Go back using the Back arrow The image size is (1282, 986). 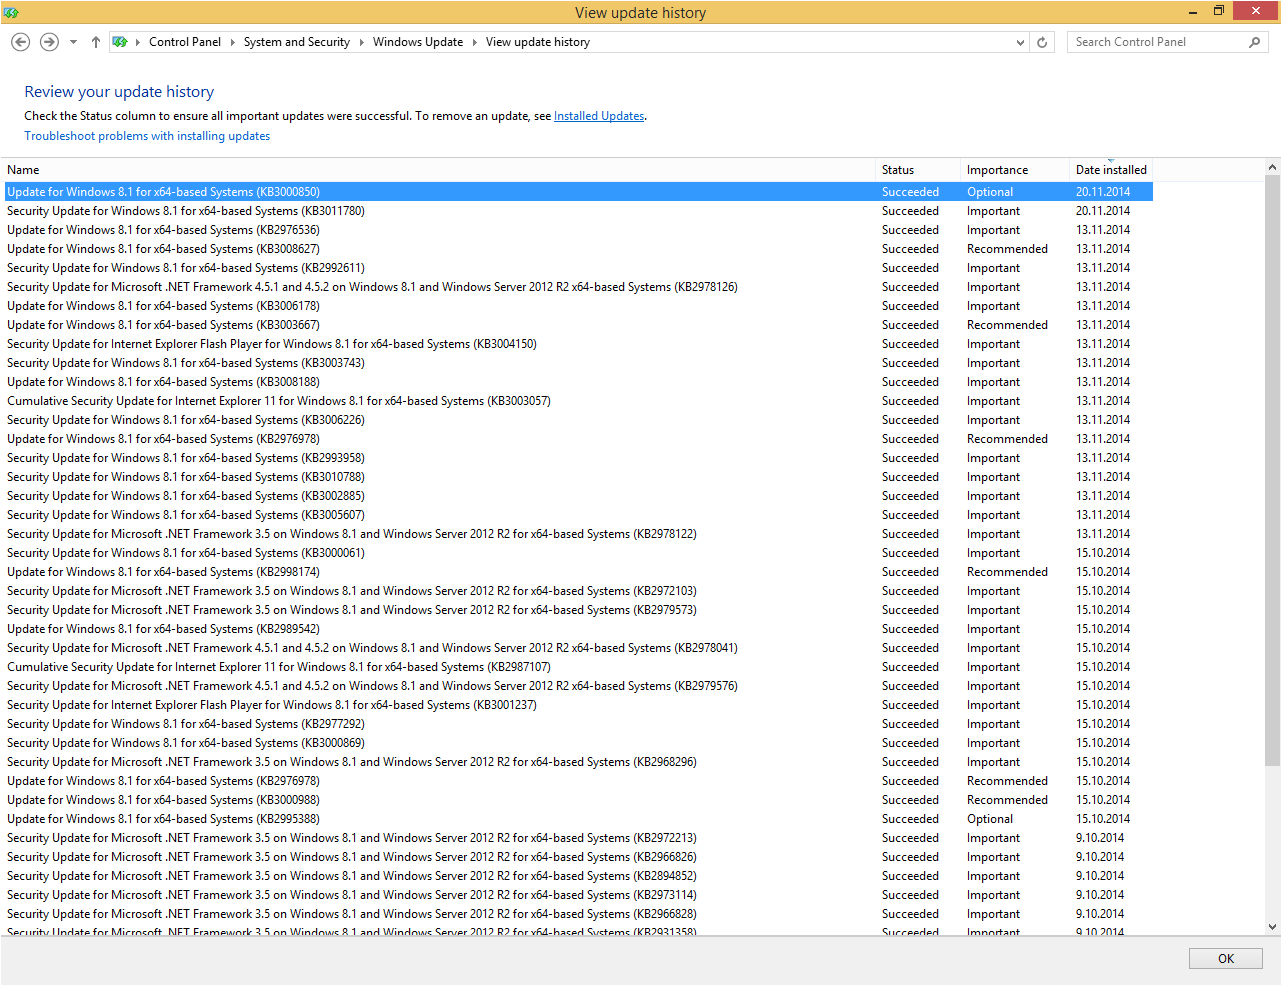(20, 42)
